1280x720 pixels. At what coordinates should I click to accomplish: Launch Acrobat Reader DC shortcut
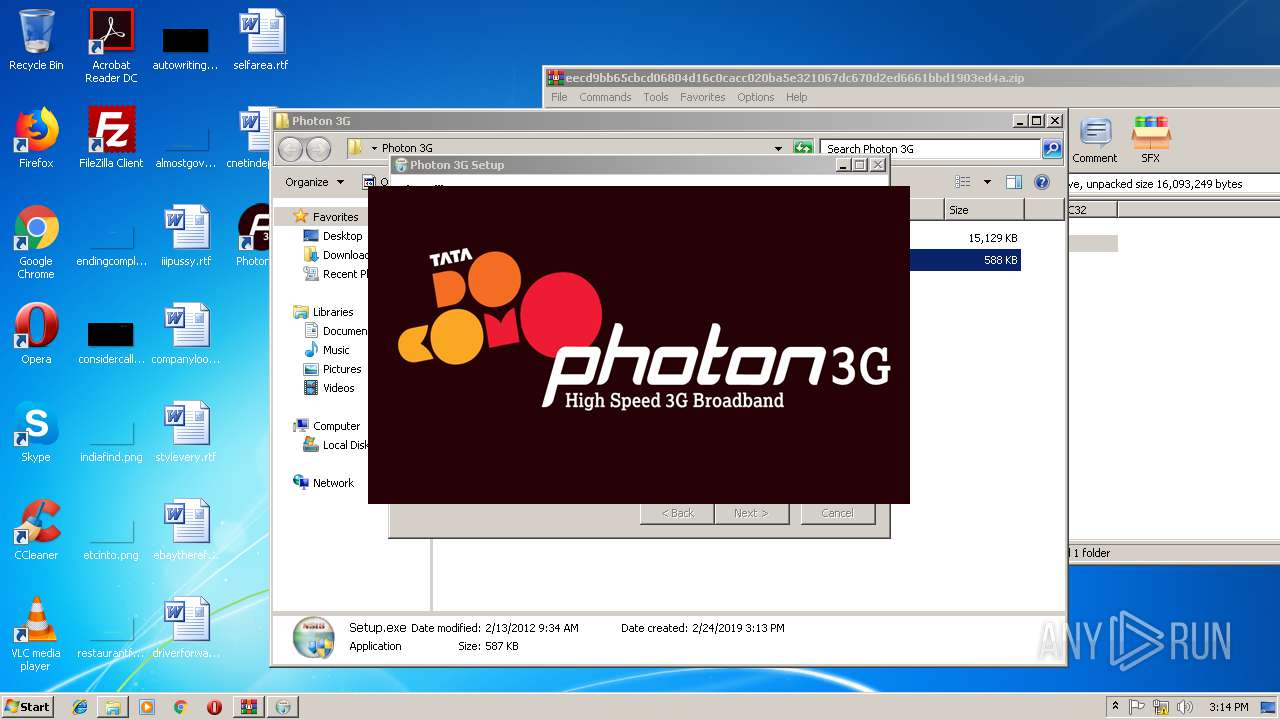tap(111, 46)
